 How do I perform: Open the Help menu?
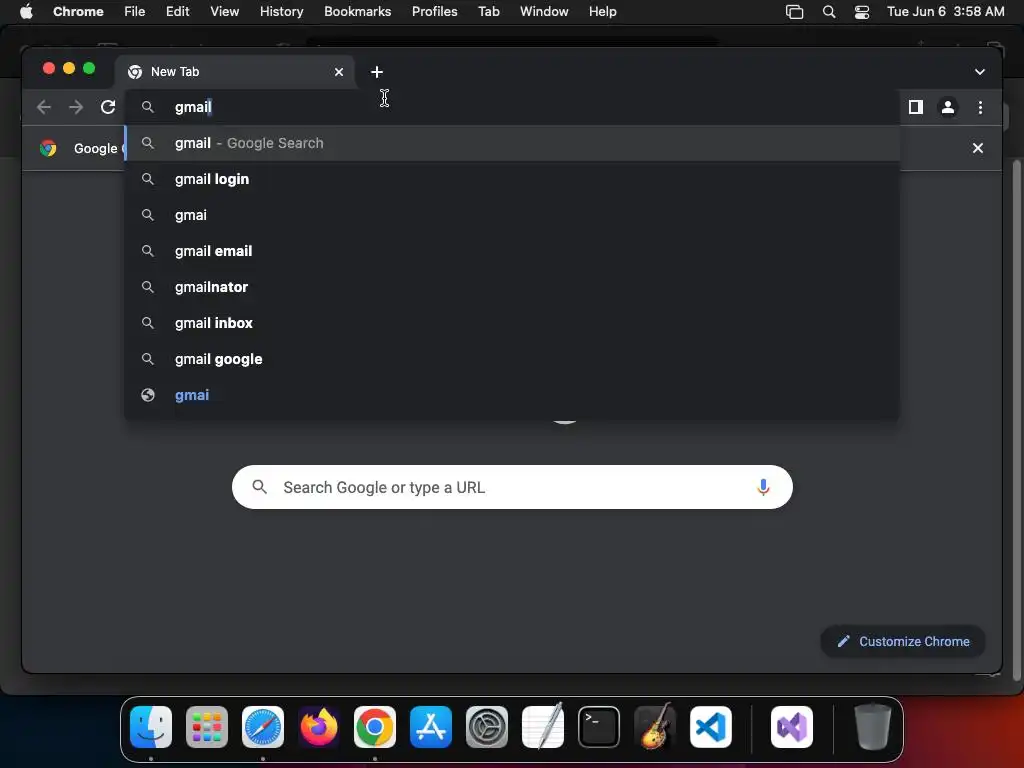pyautogui.click(x=602, y=11)
